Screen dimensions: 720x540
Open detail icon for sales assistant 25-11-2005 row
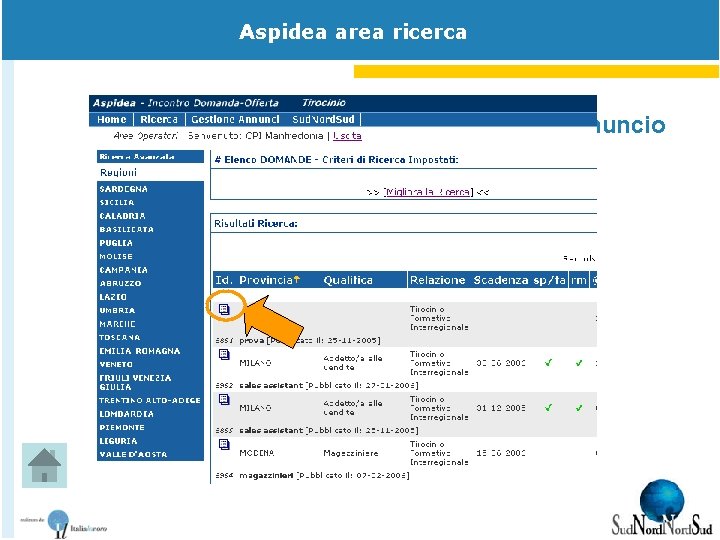pyautogui.click(x=224, y=399)
